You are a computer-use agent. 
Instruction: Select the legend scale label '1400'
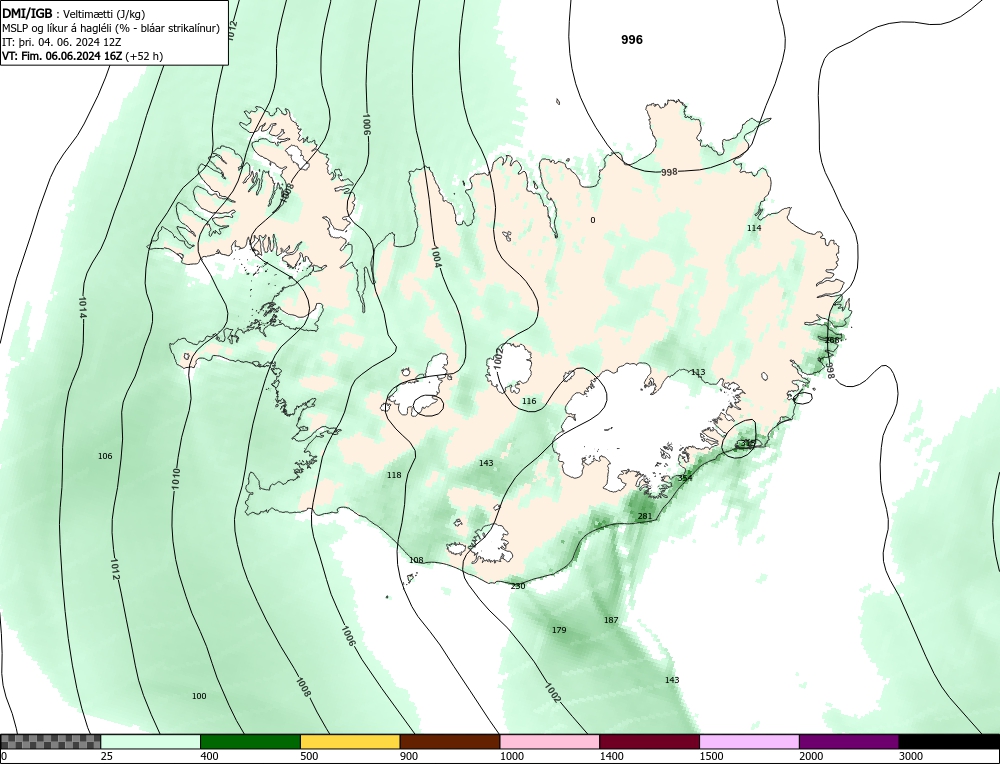[611, 757]
